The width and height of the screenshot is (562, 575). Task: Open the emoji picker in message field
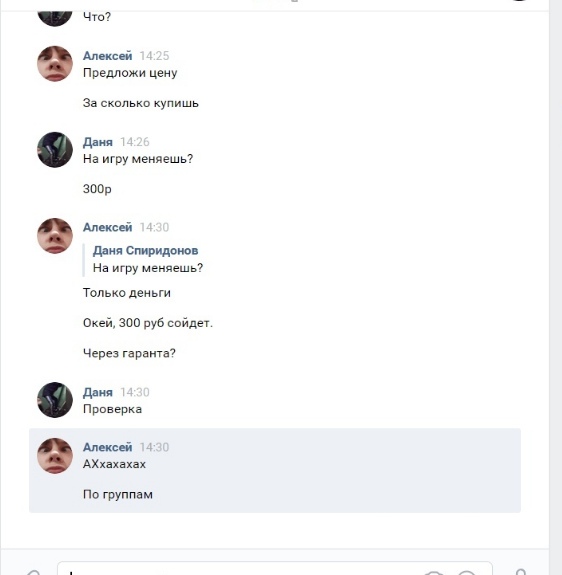click(x=467, y=572)
